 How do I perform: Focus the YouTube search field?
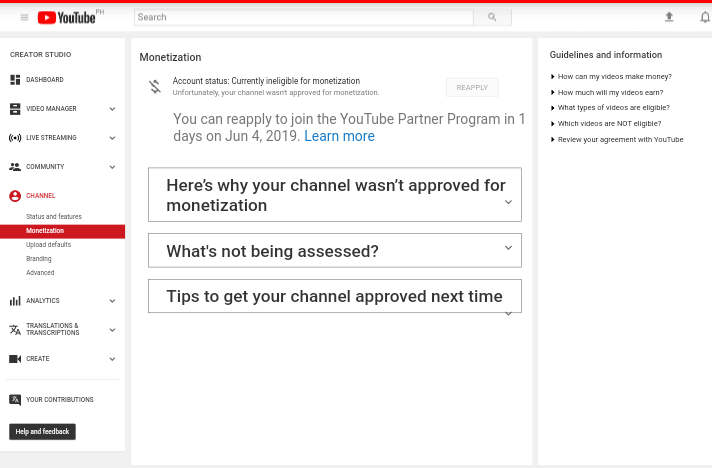(x=304, y=17)
